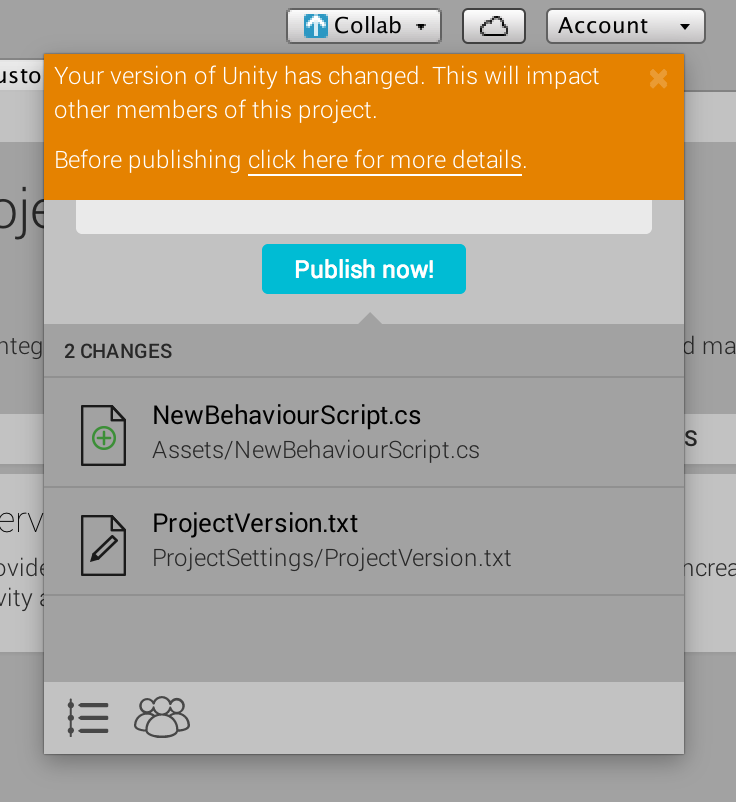736x802 pixels.
Task: Click the Unity version changed warning message
Action: (x=327, y=92)
